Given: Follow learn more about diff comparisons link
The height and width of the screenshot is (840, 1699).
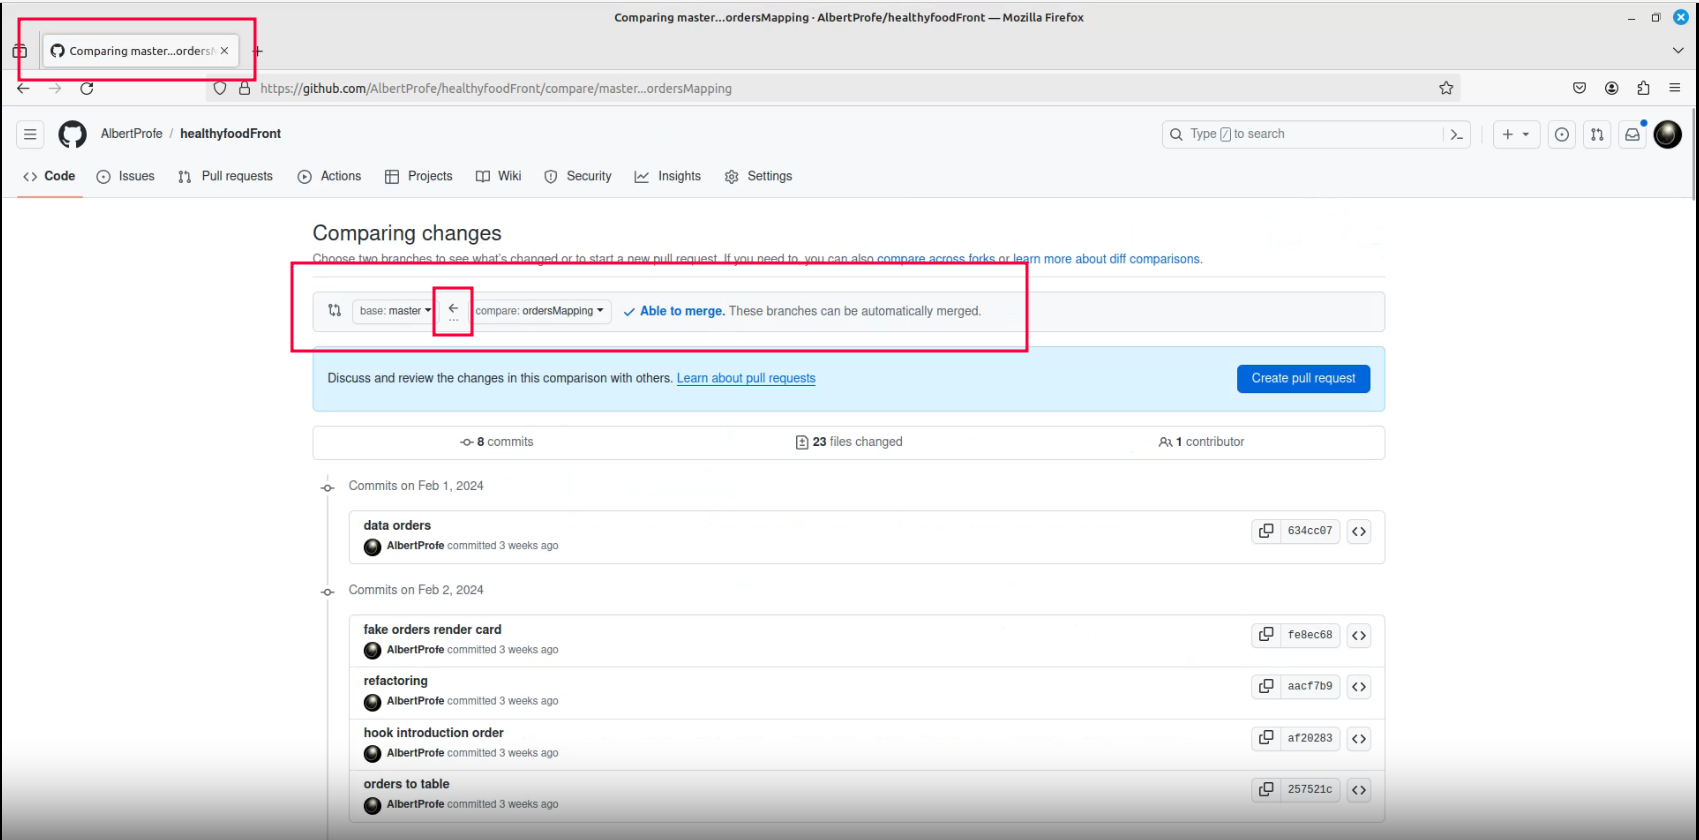Looking at the screenshot, I should click(x=1107, y=259).
